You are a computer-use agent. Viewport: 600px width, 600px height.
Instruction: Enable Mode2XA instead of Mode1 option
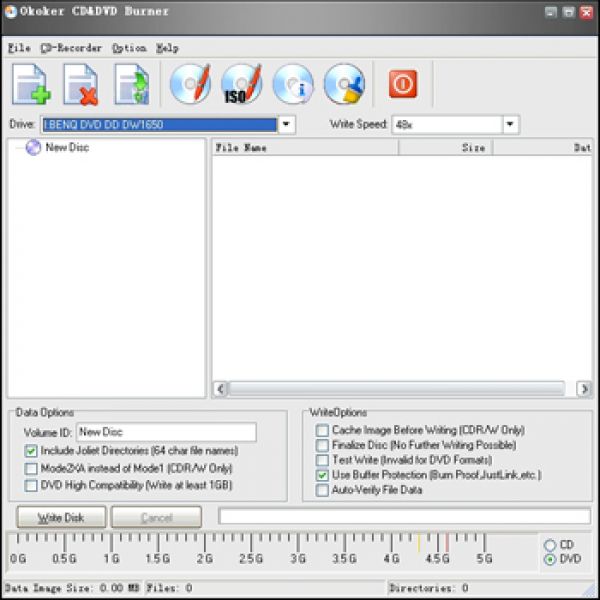click(x=31, y=468)
